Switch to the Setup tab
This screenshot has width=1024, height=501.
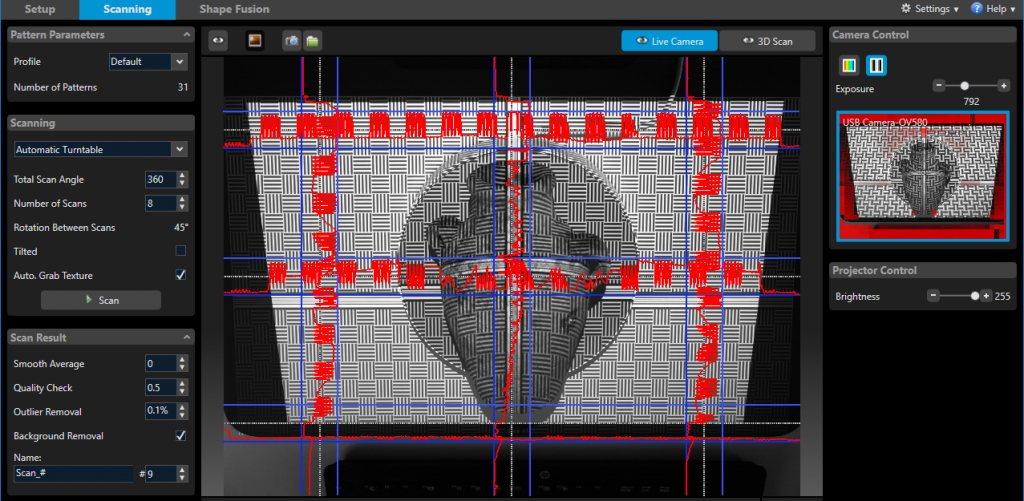click(x=39, y=10)
